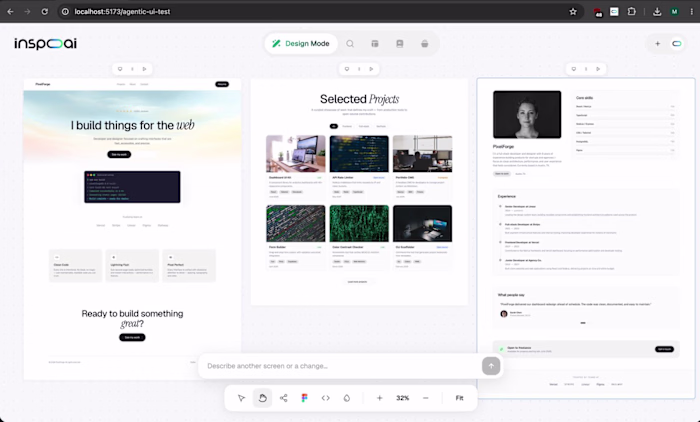The height and width of the screenshot is (422, 700).
Task: Click the Clean Code feature card
Action: point(75,266)
